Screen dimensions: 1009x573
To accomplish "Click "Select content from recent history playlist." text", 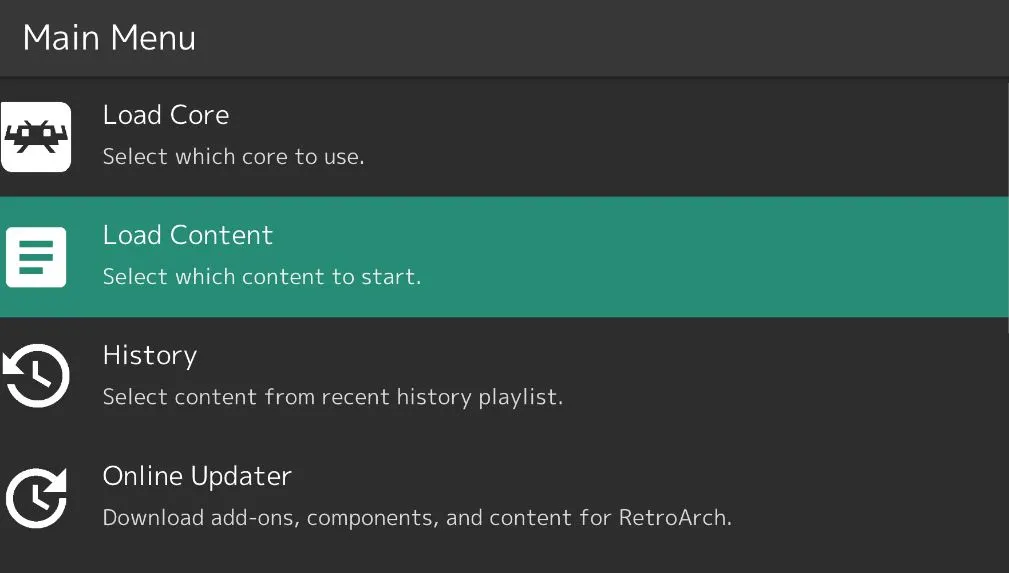I will tap(333, 397).
